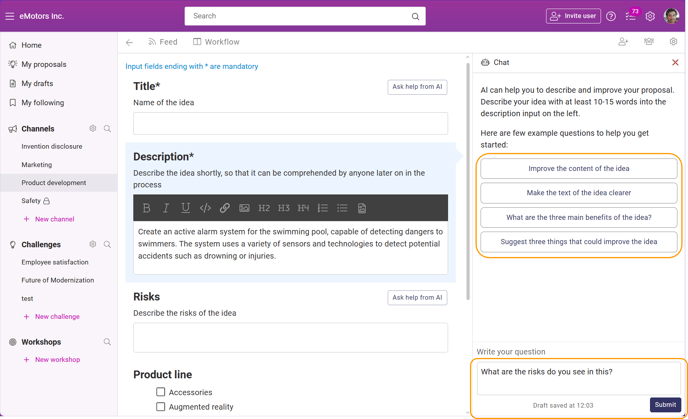Check the Accessories product line box
688x419 pixels.
point(161,392)
